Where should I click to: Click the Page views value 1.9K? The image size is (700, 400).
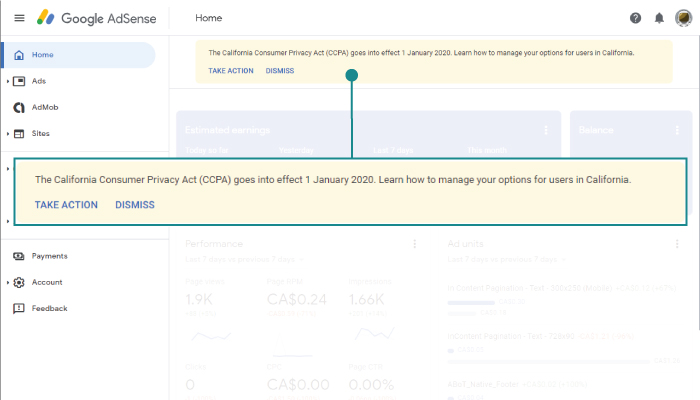199,299
